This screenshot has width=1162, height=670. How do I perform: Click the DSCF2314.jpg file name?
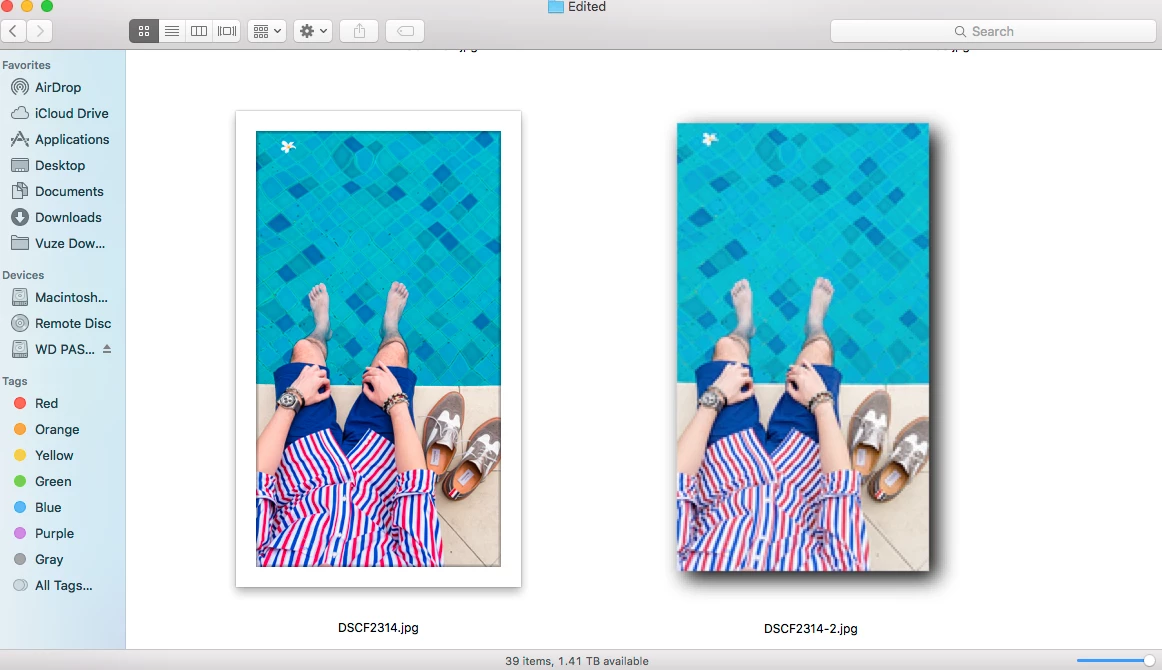pos(378,628)
